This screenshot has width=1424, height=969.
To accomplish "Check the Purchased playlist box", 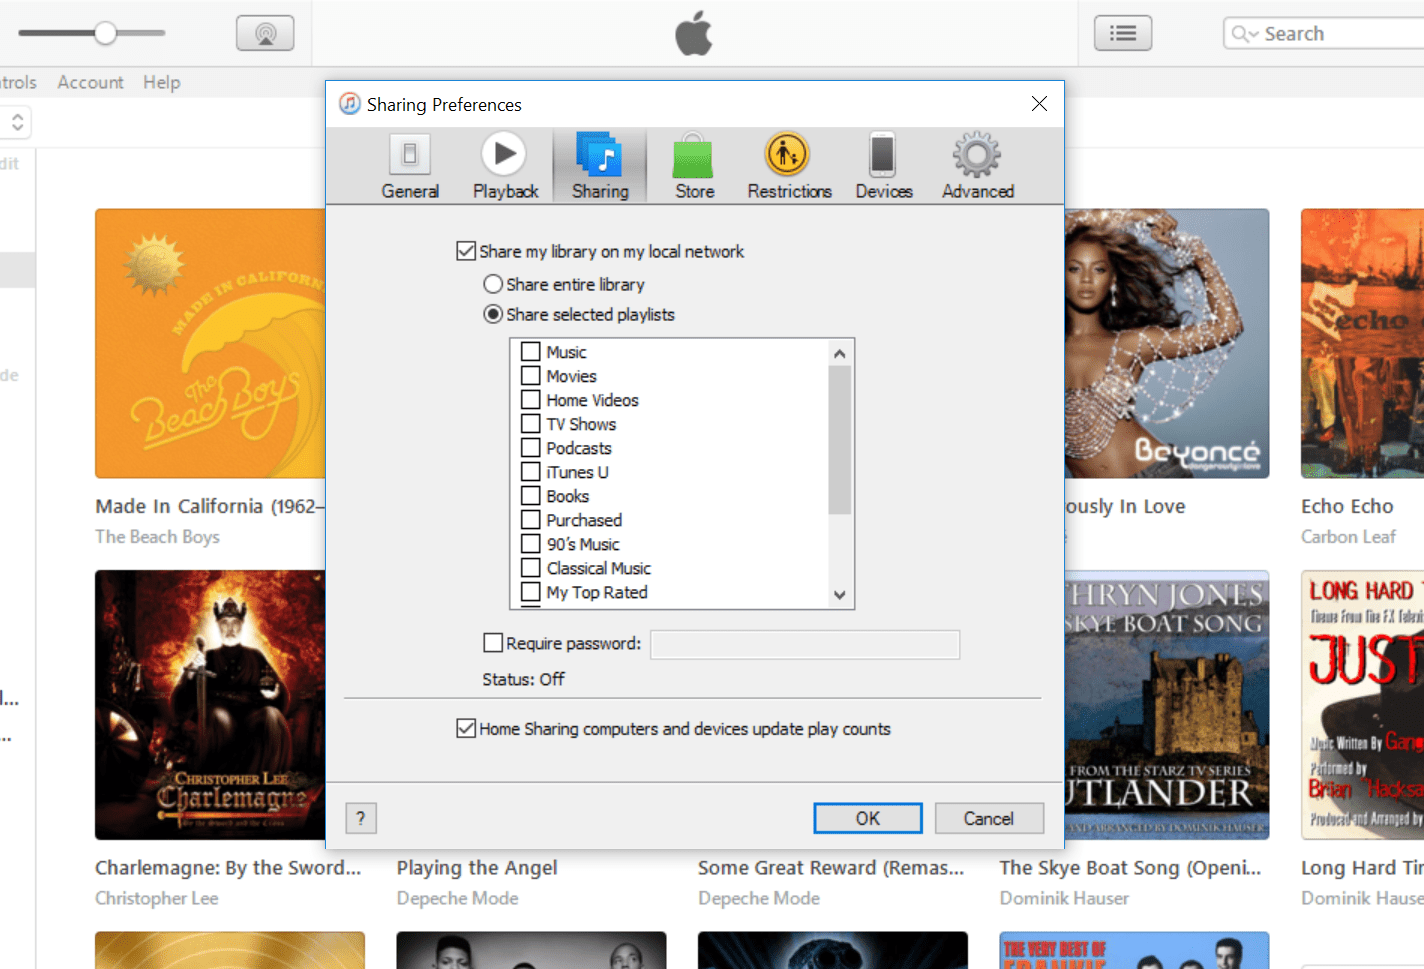I will (531, 520).
